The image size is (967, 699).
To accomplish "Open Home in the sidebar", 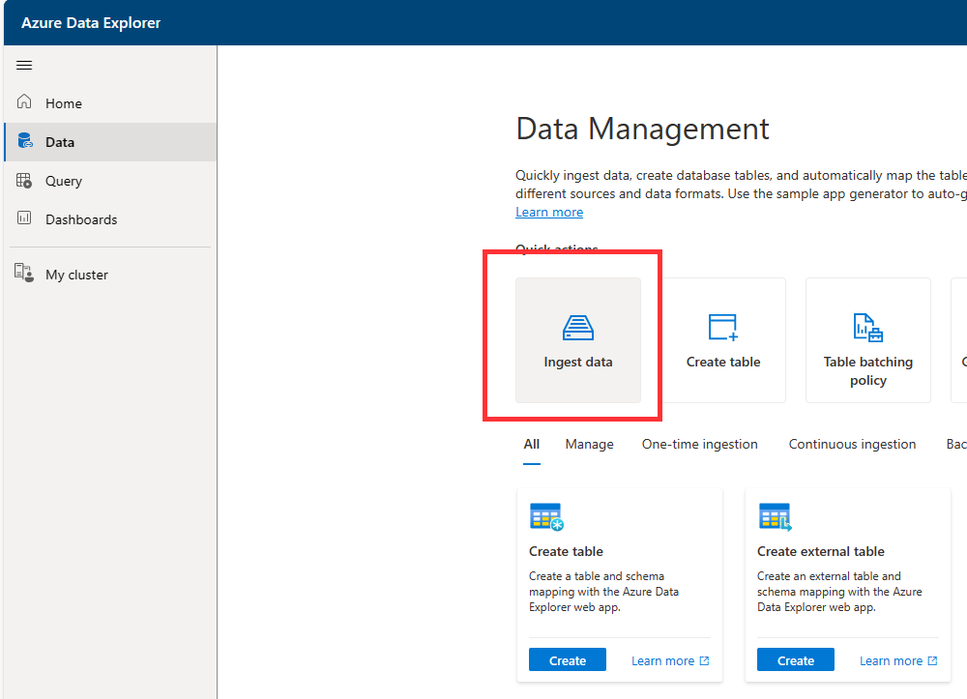I will 110,103.
